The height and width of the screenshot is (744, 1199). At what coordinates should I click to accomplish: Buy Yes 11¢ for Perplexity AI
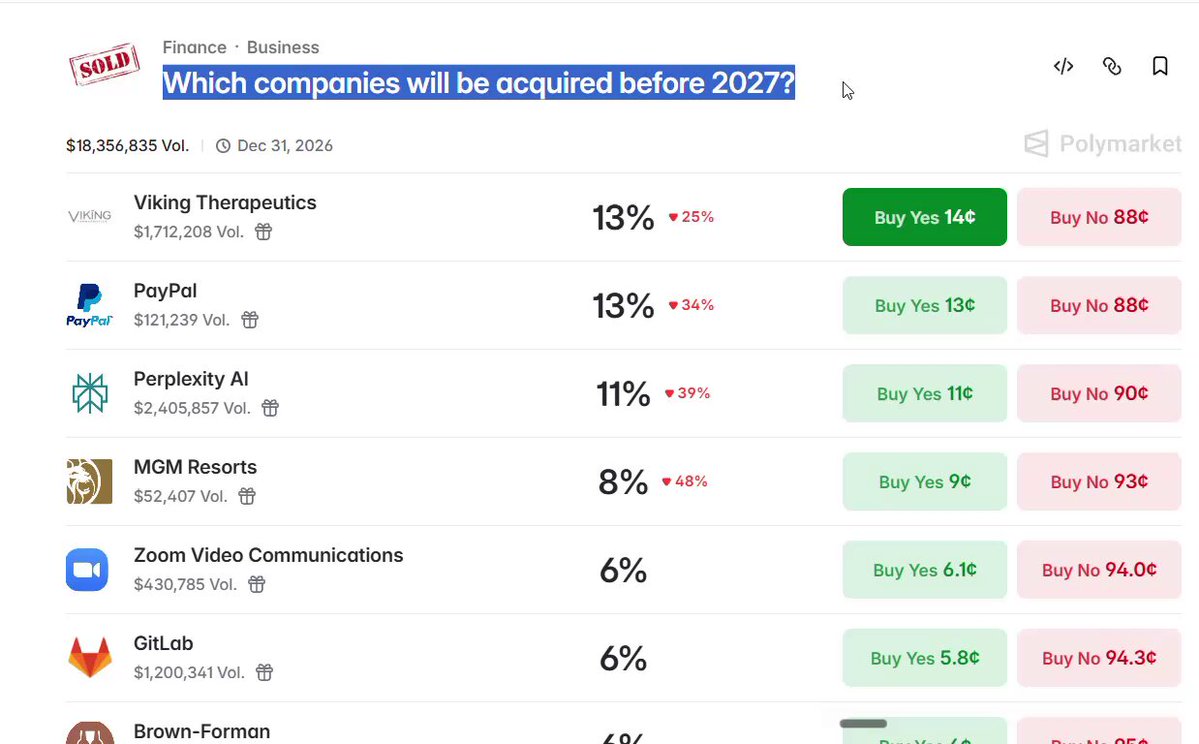(924, 394)
